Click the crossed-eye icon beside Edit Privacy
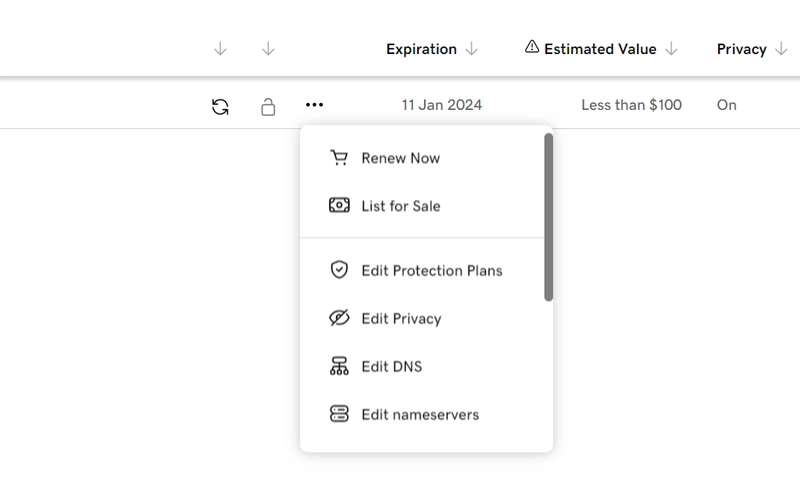800x499 pixels. tap(339, 318)
